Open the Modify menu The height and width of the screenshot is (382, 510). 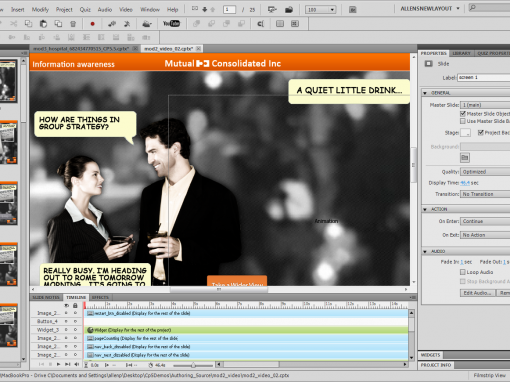pos(40,9)
